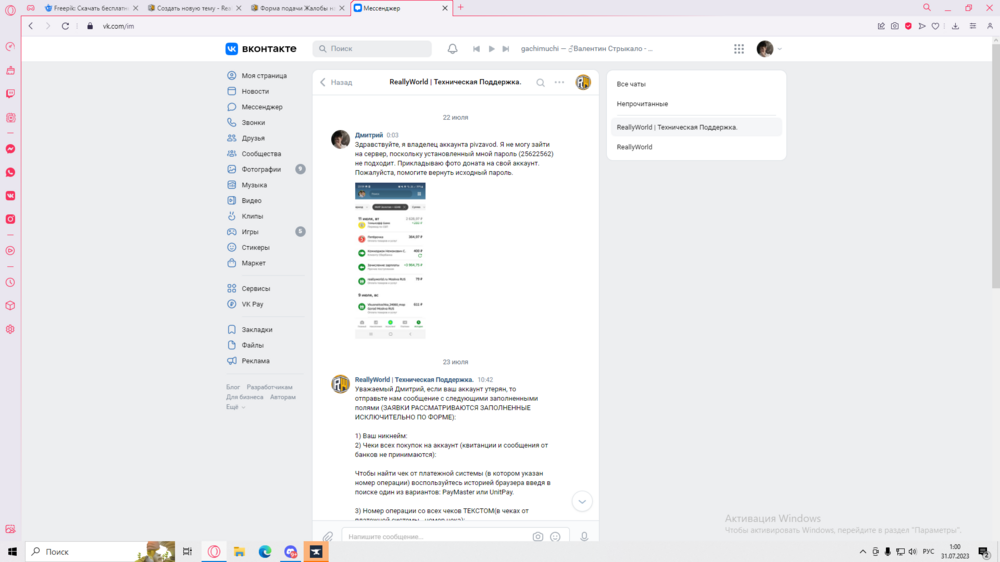Play the VK header audio track

click(x=491, y=48)
